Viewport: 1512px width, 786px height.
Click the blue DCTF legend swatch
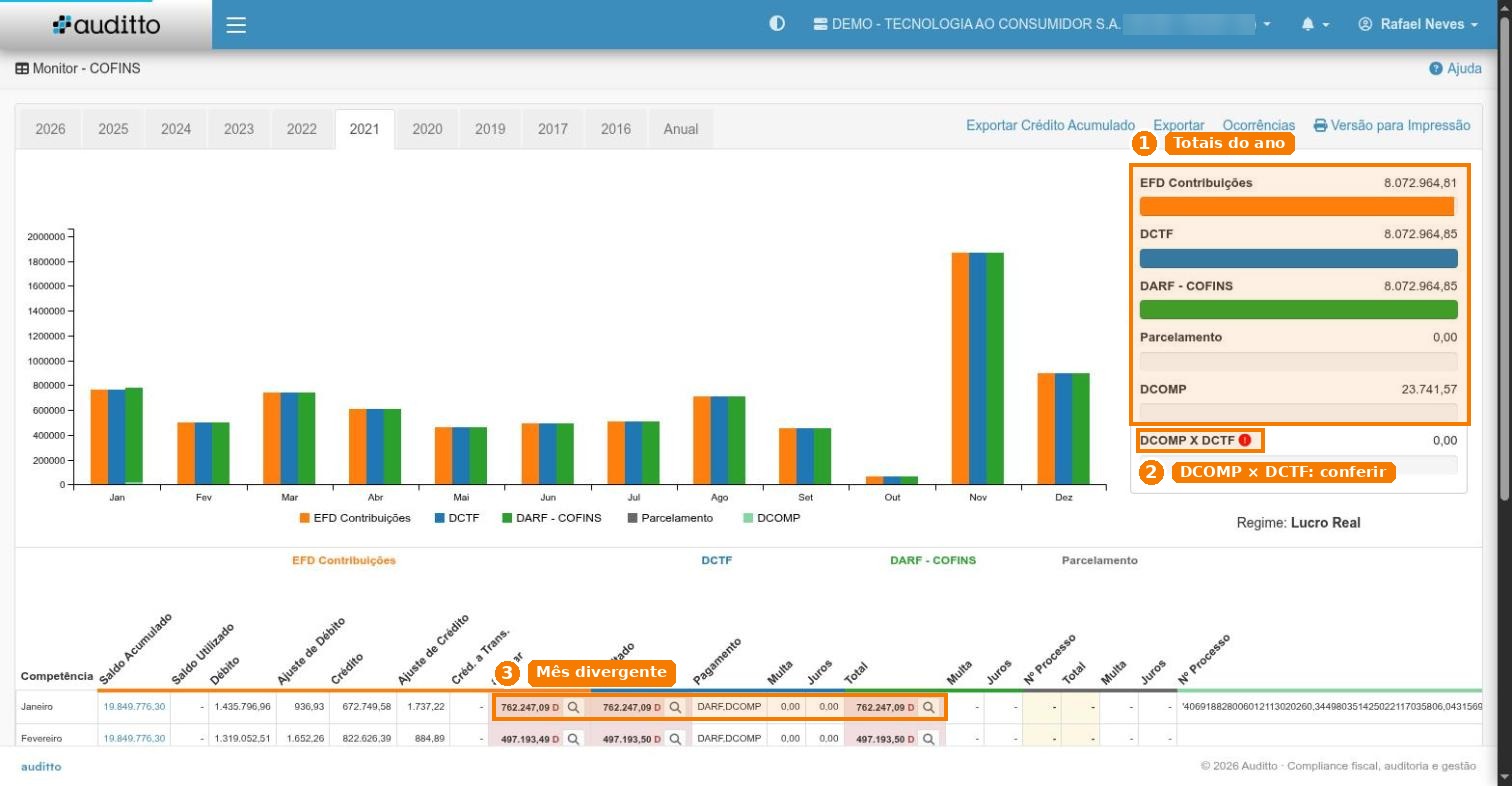[439, 518]
